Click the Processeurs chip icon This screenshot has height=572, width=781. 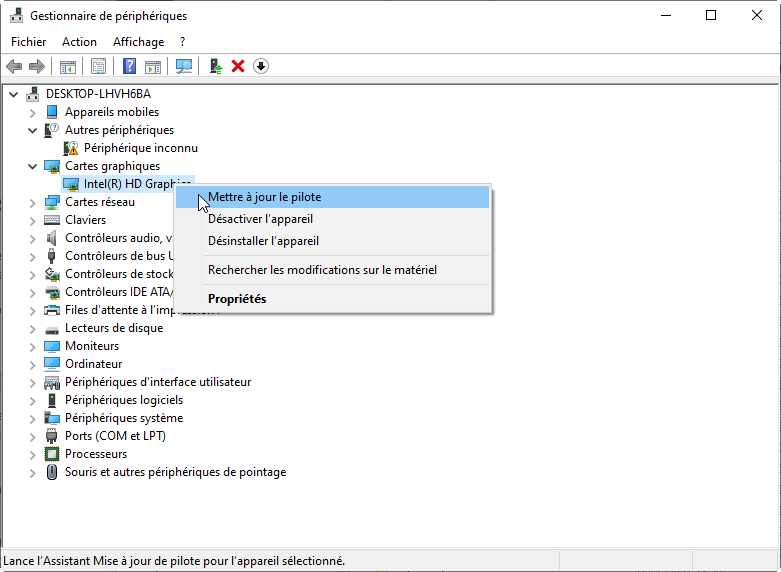click(52, 454)
